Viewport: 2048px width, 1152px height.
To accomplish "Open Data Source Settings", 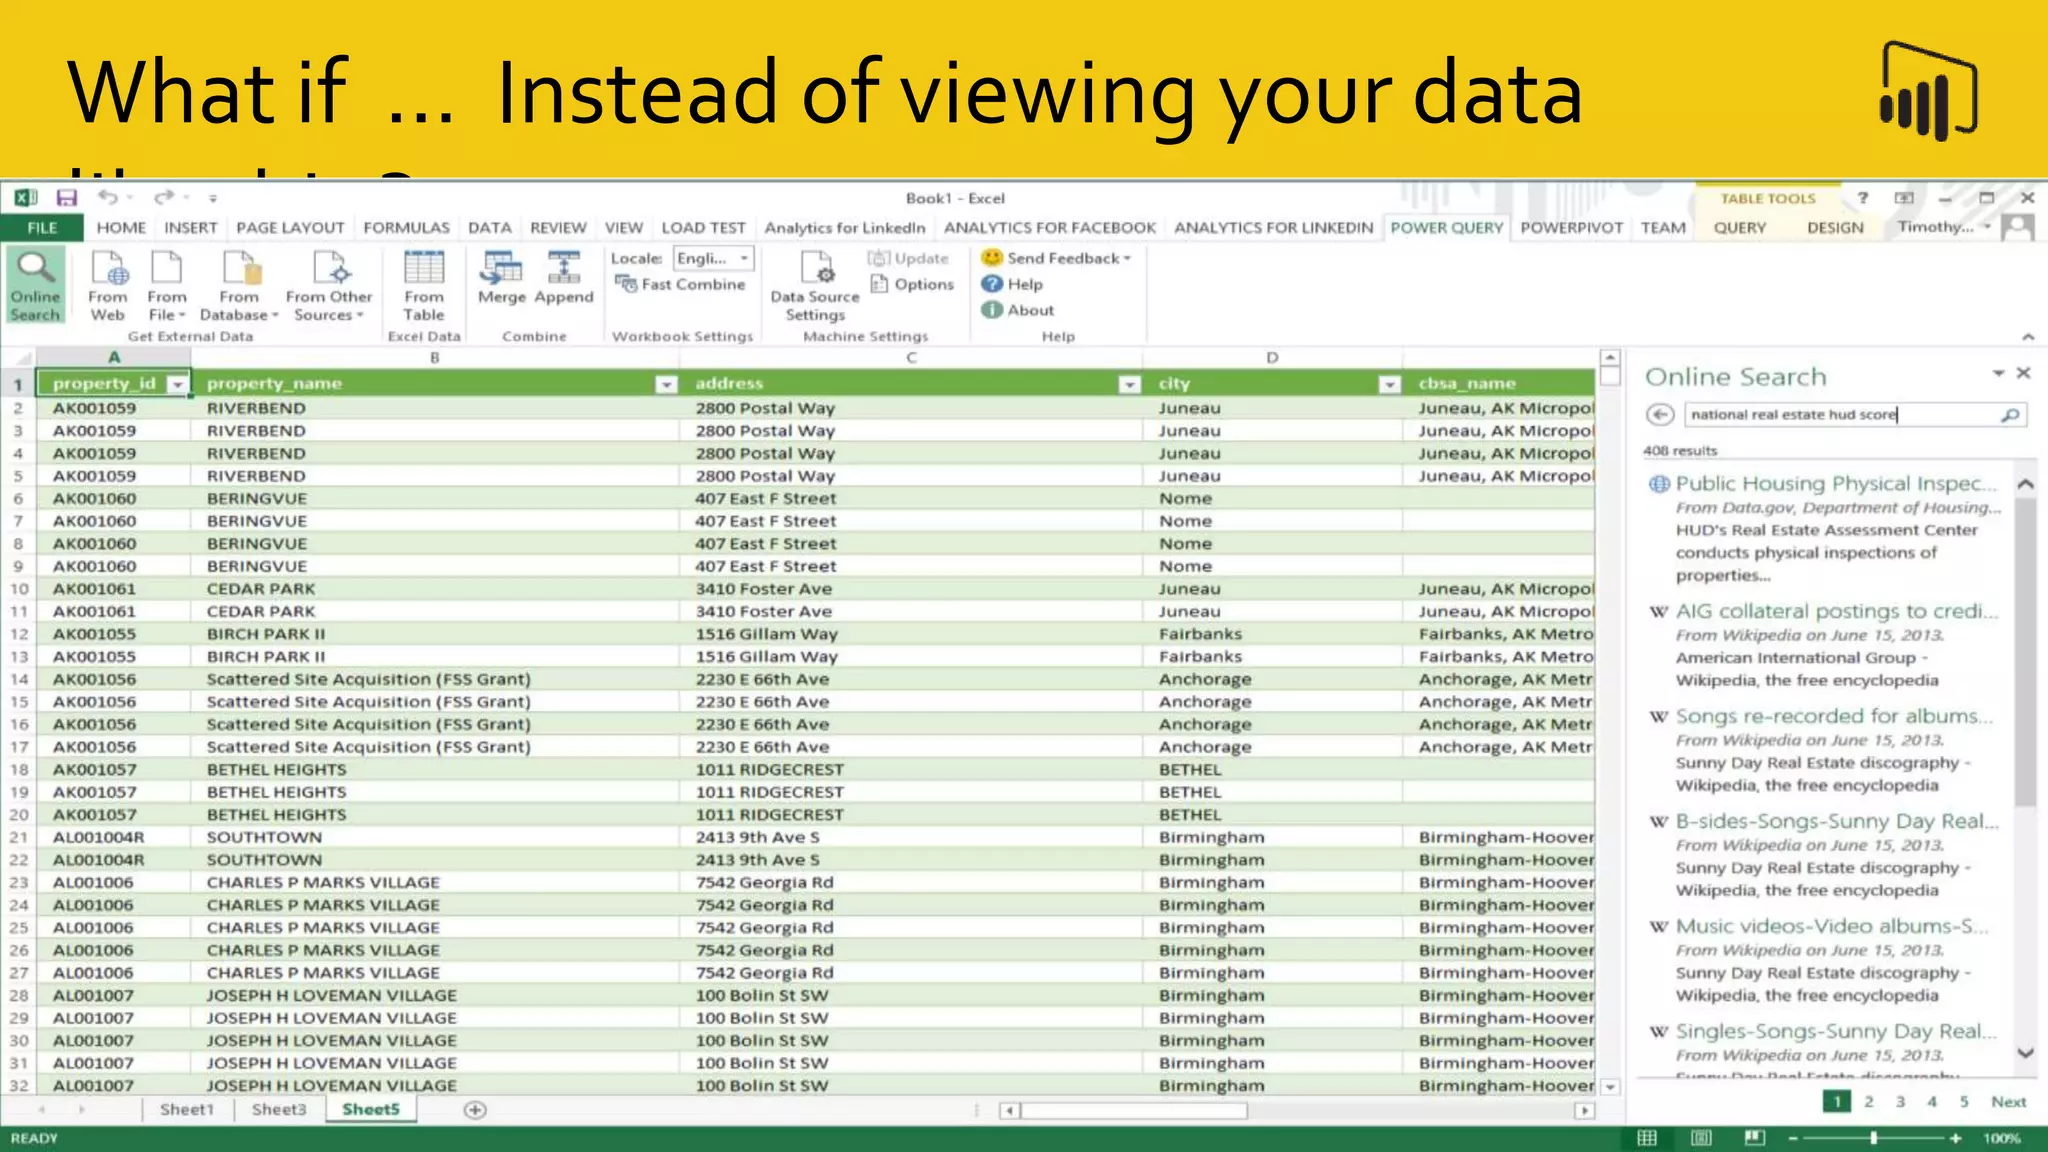I will [x=815, y=286].
